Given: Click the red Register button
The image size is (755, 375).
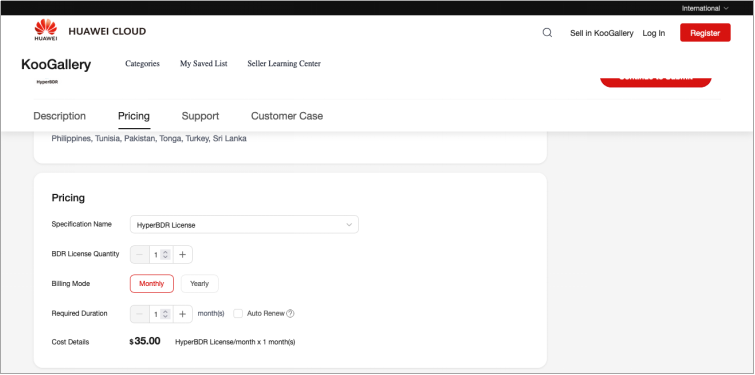Looking at the screenshot, I should pyautogui.click(x=705, y=33).
